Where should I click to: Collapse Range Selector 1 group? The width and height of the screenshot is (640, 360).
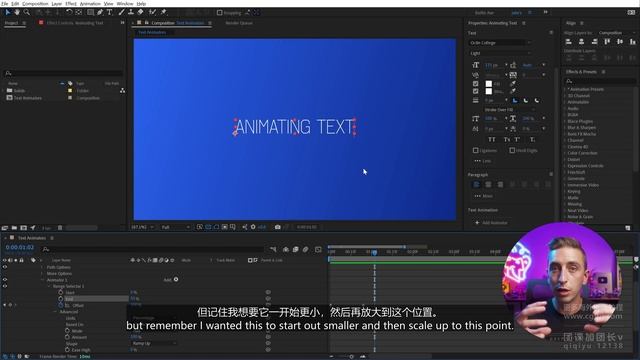(49, 286)
